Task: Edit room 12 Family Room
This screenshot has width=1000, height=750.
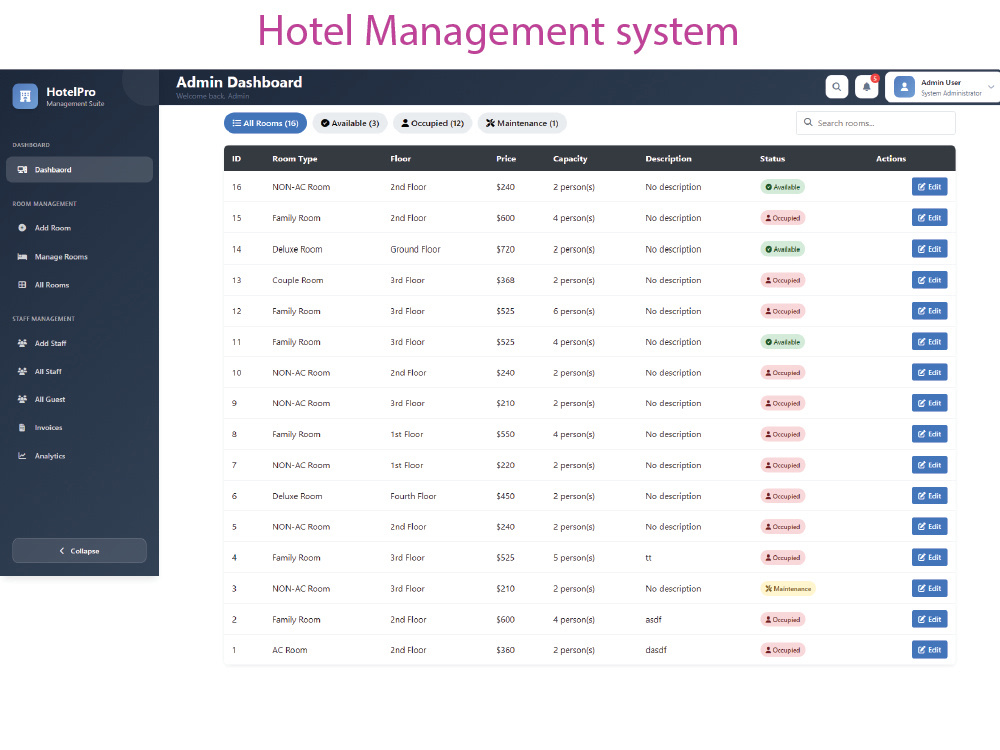Action: coord(929,311)
